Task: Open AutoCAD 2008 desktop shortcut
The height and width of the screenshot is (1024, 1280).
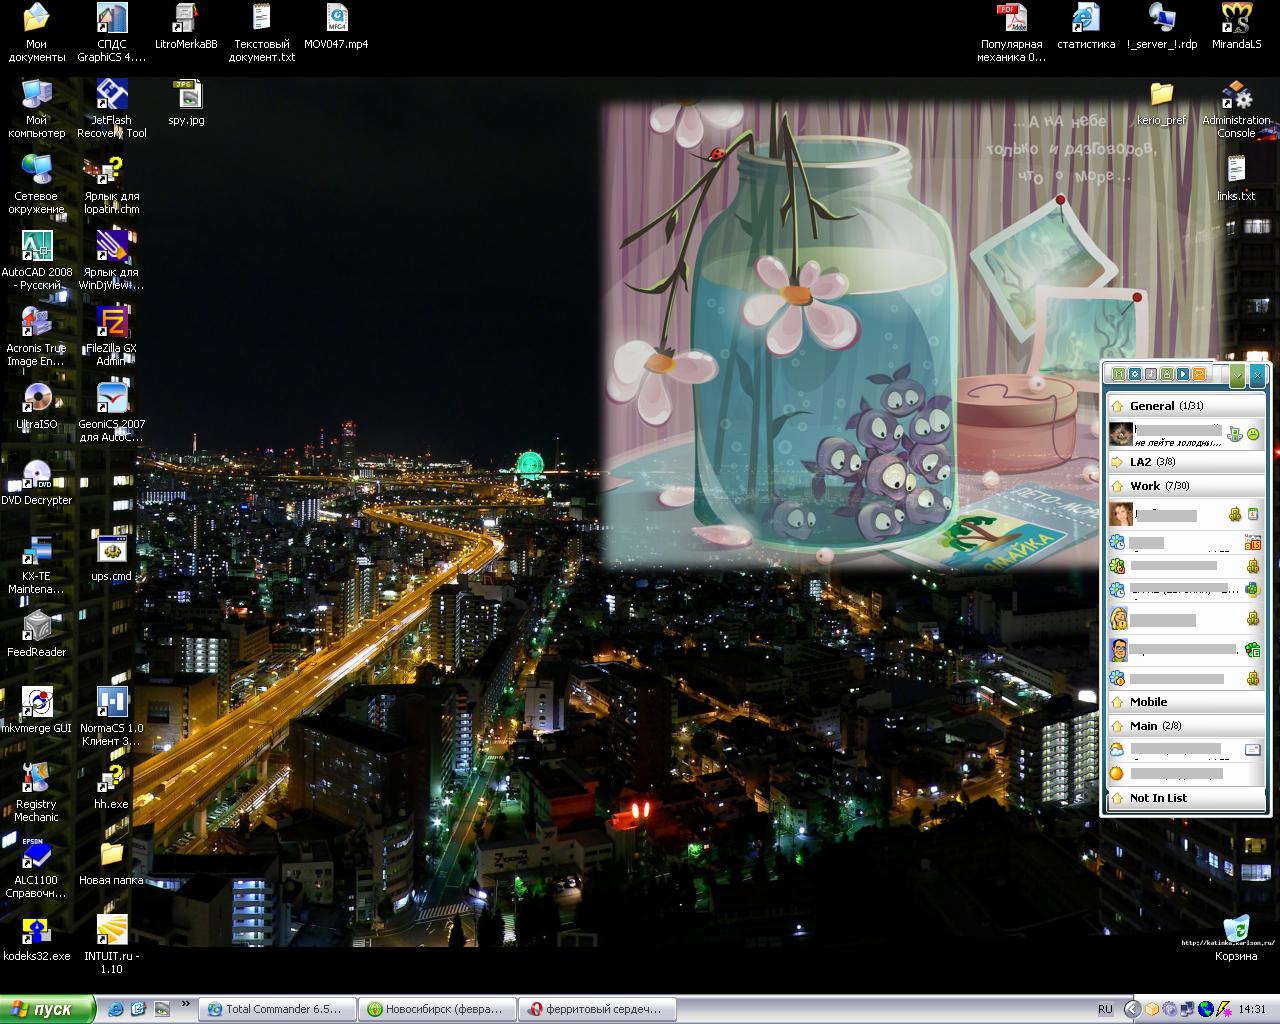Action: tap(37, 248)
